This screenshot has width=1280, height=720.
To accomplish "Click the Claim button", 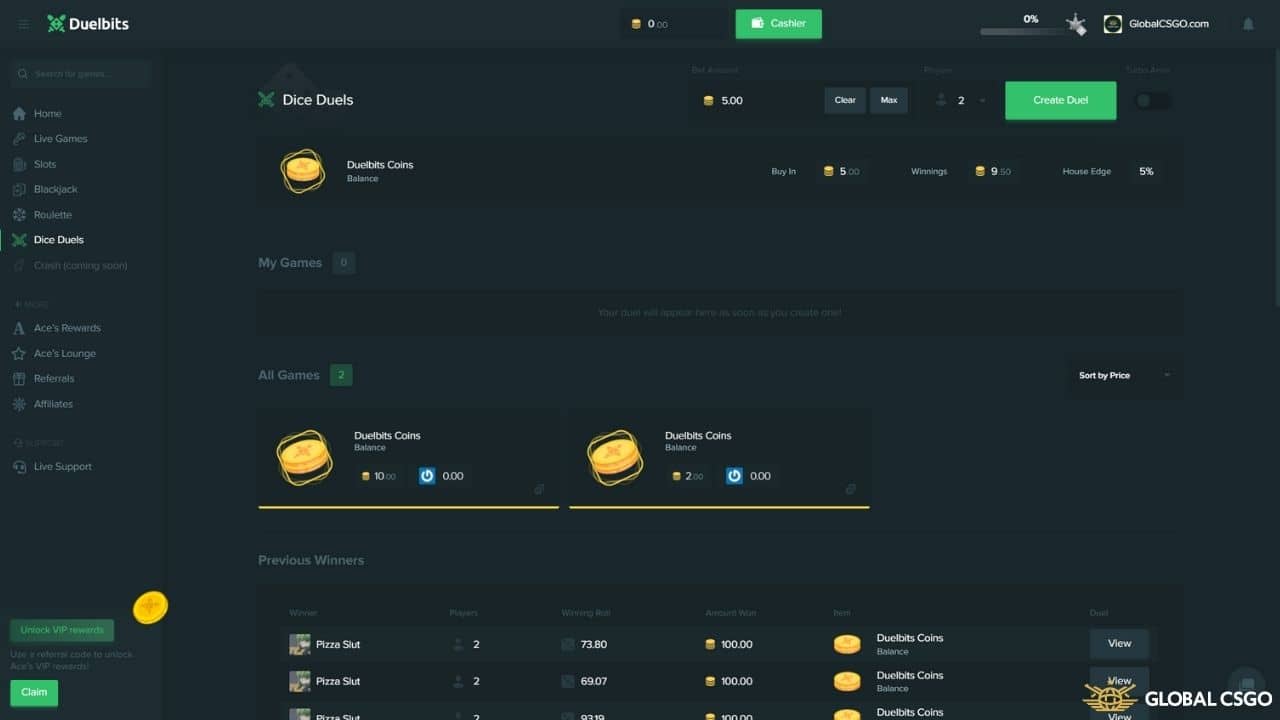I will [34, 692].
